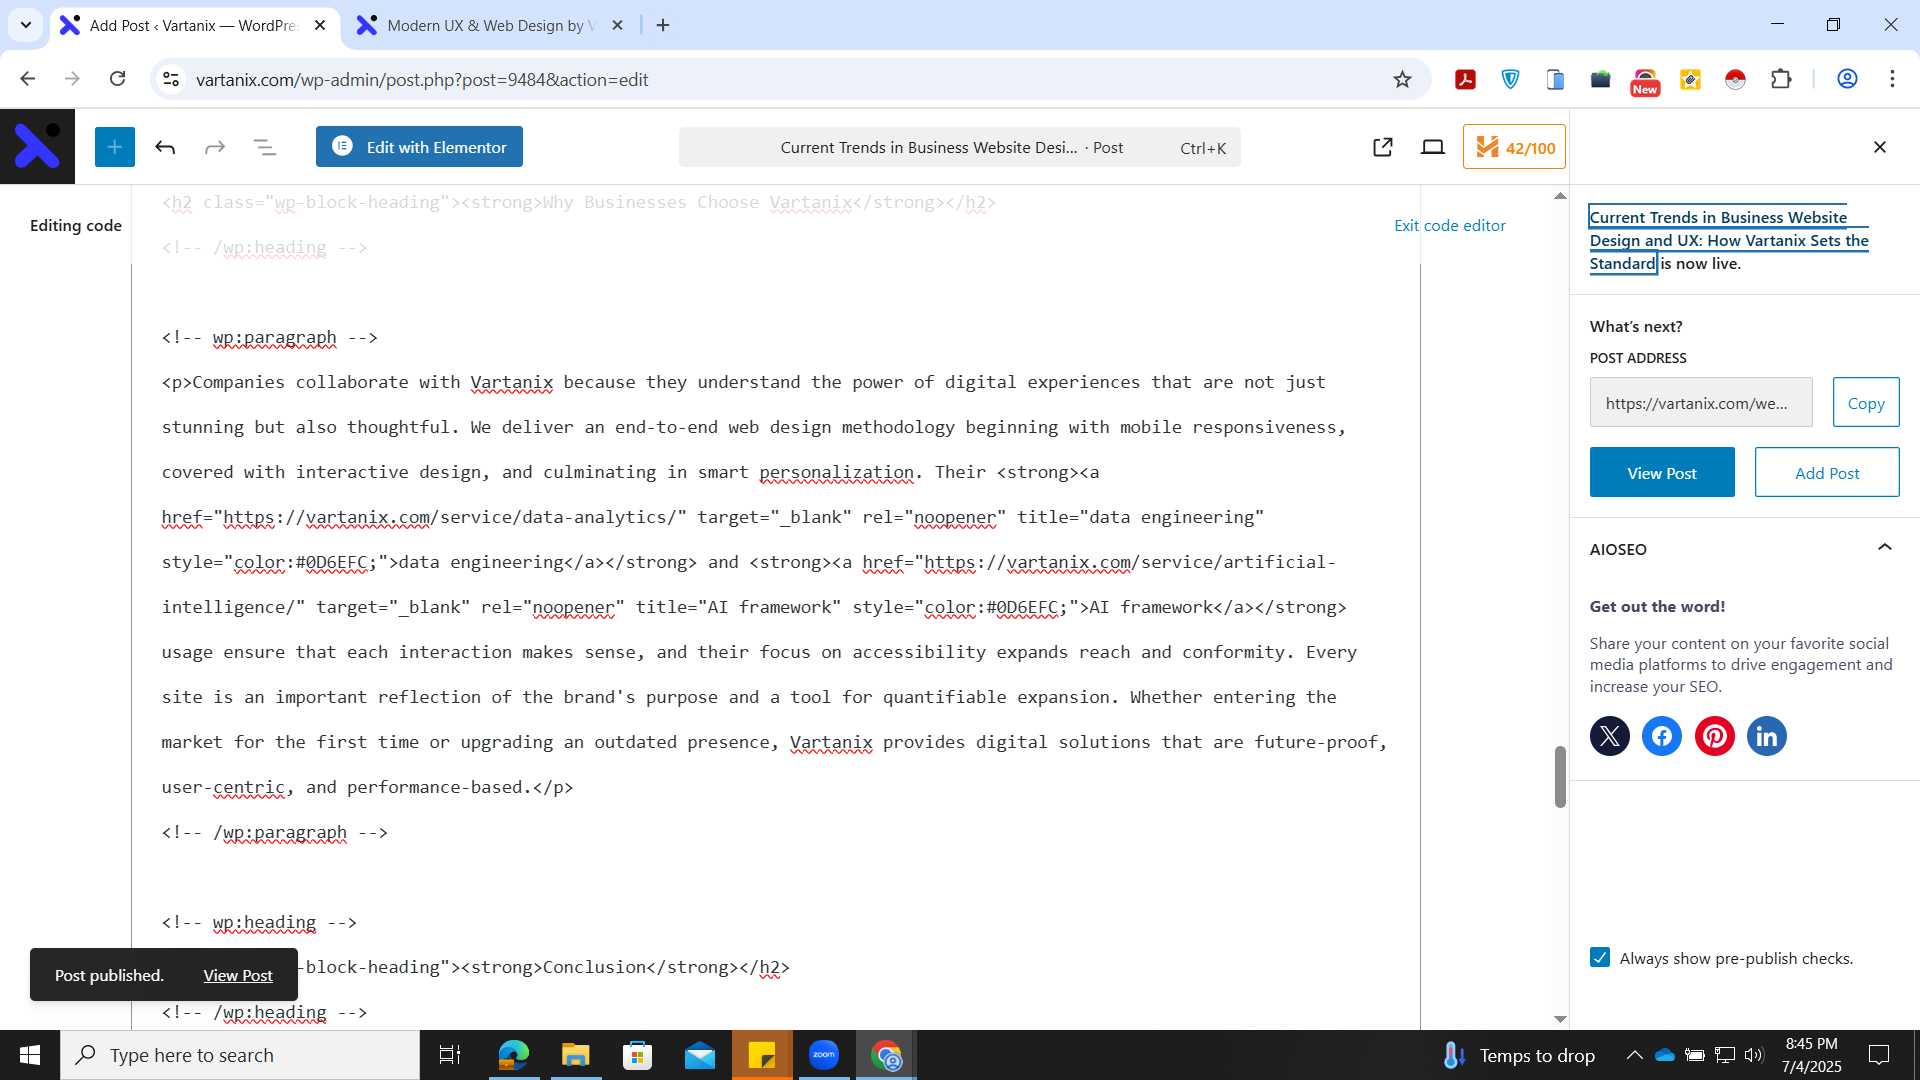Viewport: 1920px width, 1080px height.
Task: Open the Chrome three-dot menu
Action: pos(1892,79)
